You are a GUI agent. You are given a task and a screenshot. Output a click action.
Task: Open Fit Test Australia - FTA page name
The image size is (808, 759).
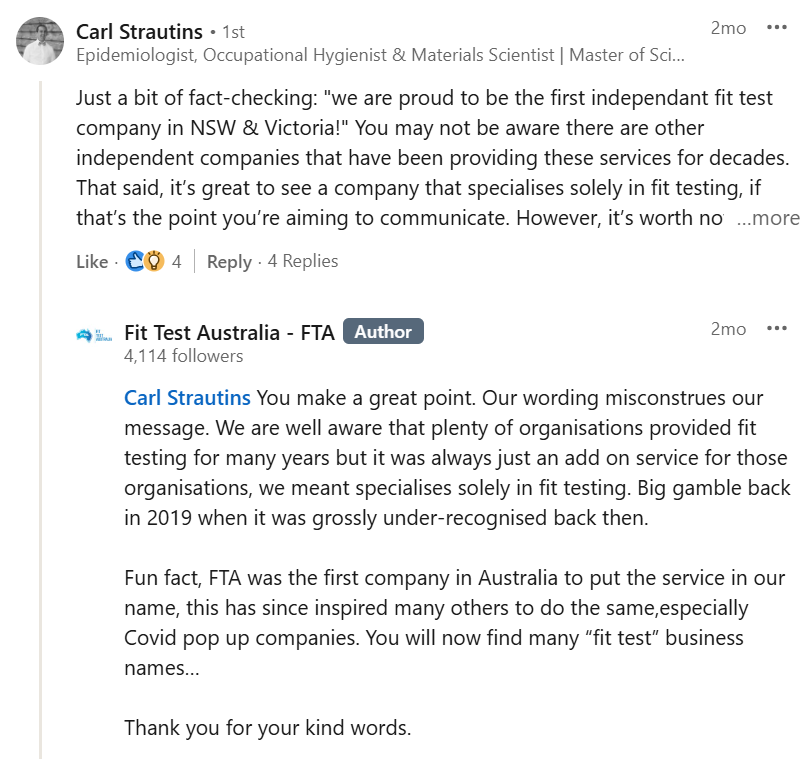click(229, 333)
